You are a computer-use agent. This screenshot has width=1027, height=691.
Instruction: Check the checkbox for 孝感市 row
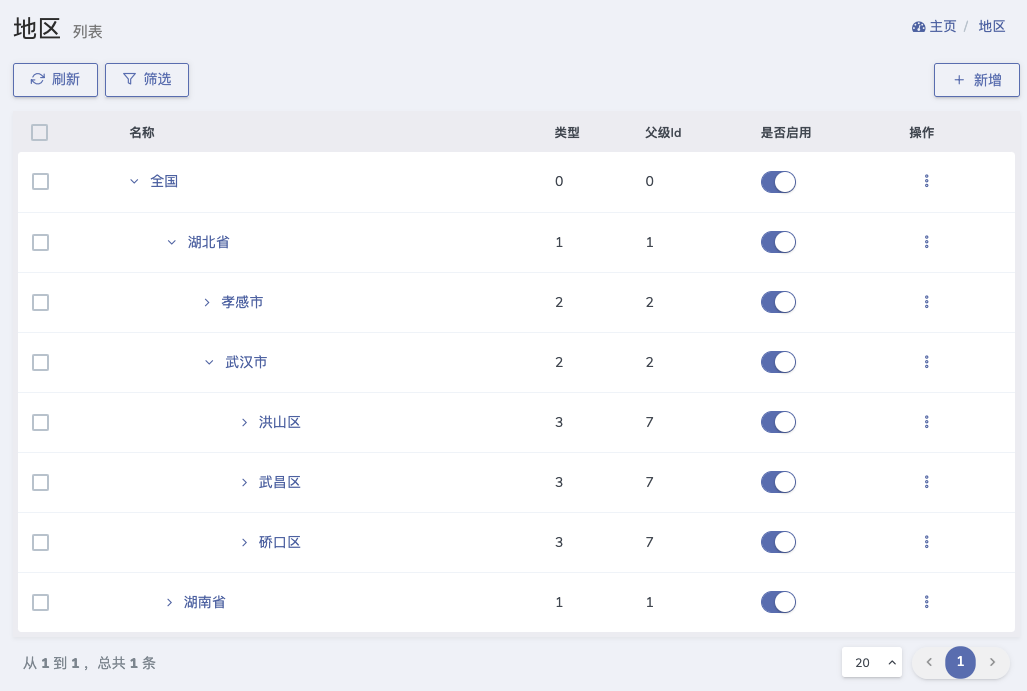click(x=41, y=303)
